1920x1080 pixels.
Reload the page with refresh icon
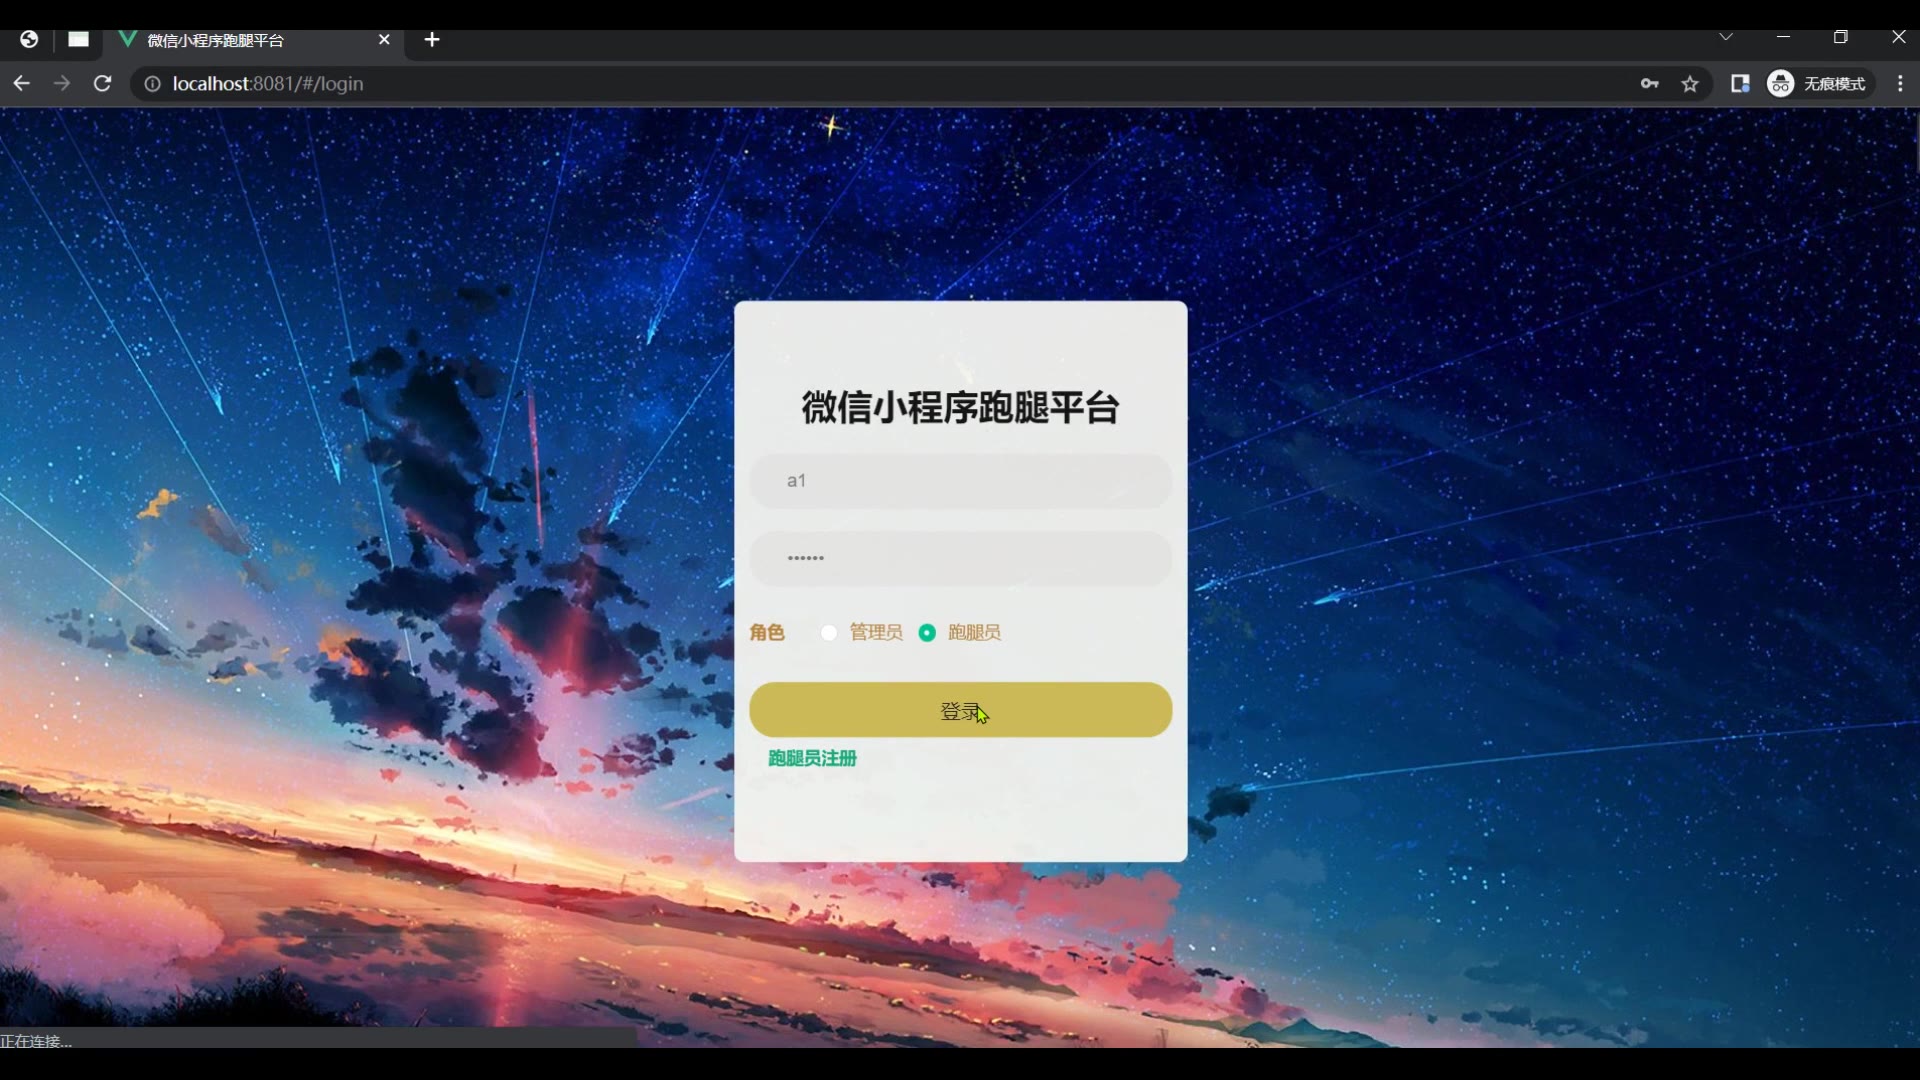tap(102, 84)
